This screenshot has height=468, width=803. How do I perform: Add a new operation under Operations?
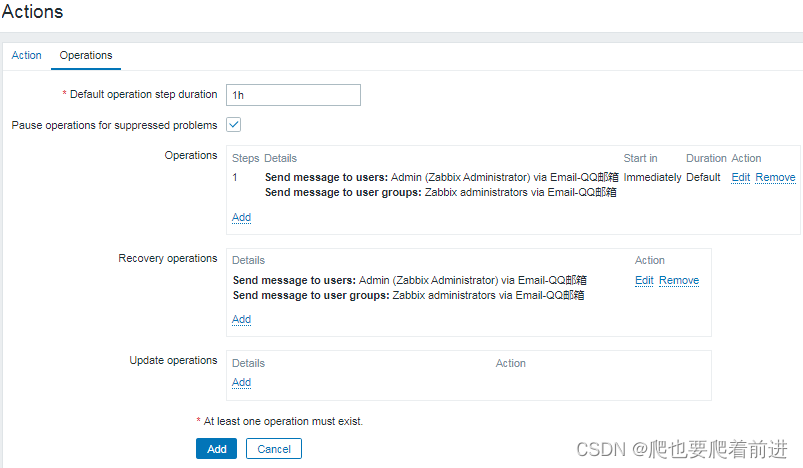(241, 217)
